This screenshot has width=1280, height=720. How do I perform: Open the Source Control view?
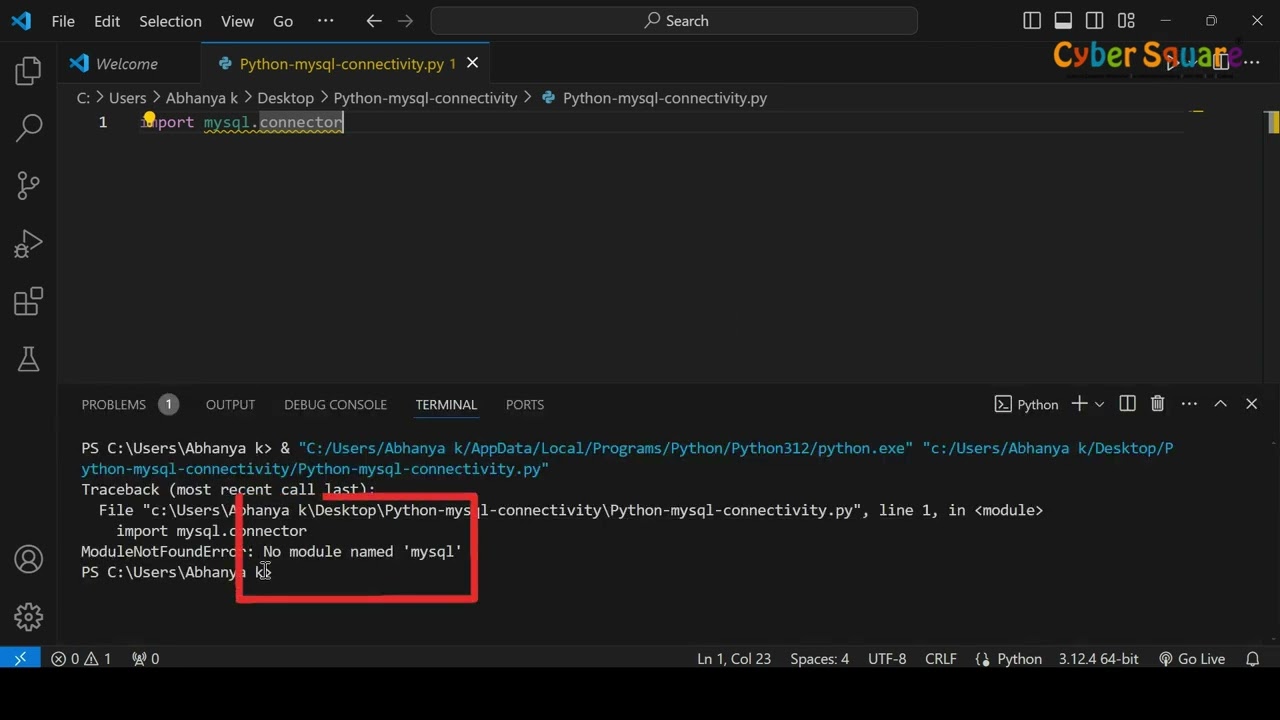(x=28, y=185)
